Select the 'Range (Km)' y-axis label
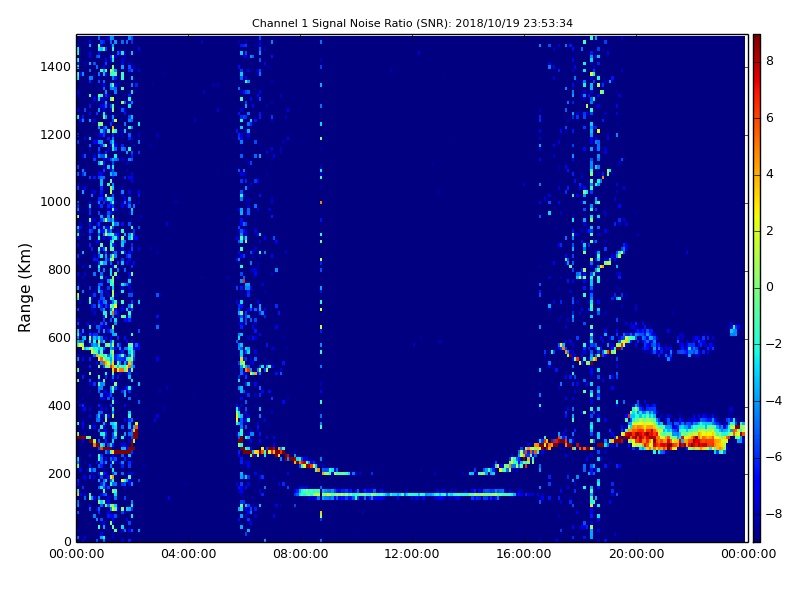The image size is (800, 600). pyautogui.click(x=24, y=288)
